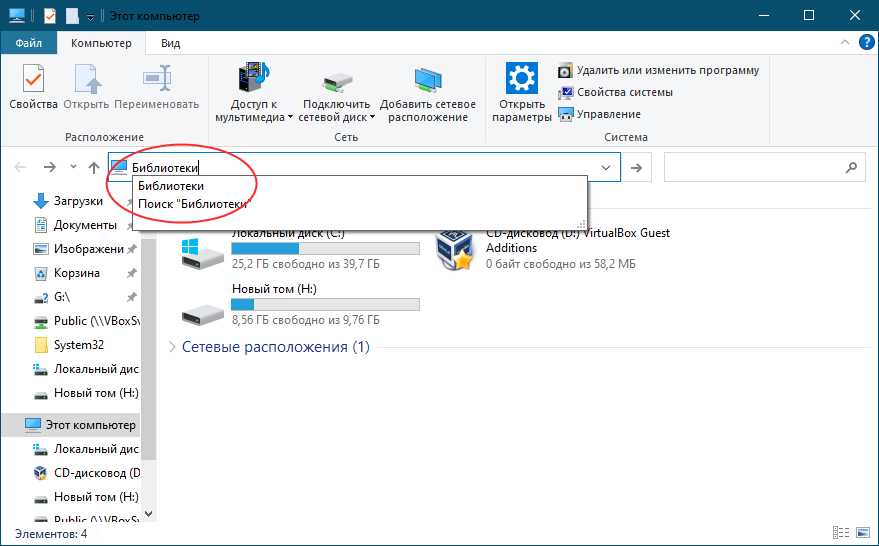Click the new folder icon in title bar
The height and width of the screenshot is (546, 879).
(x=72, y=16)
